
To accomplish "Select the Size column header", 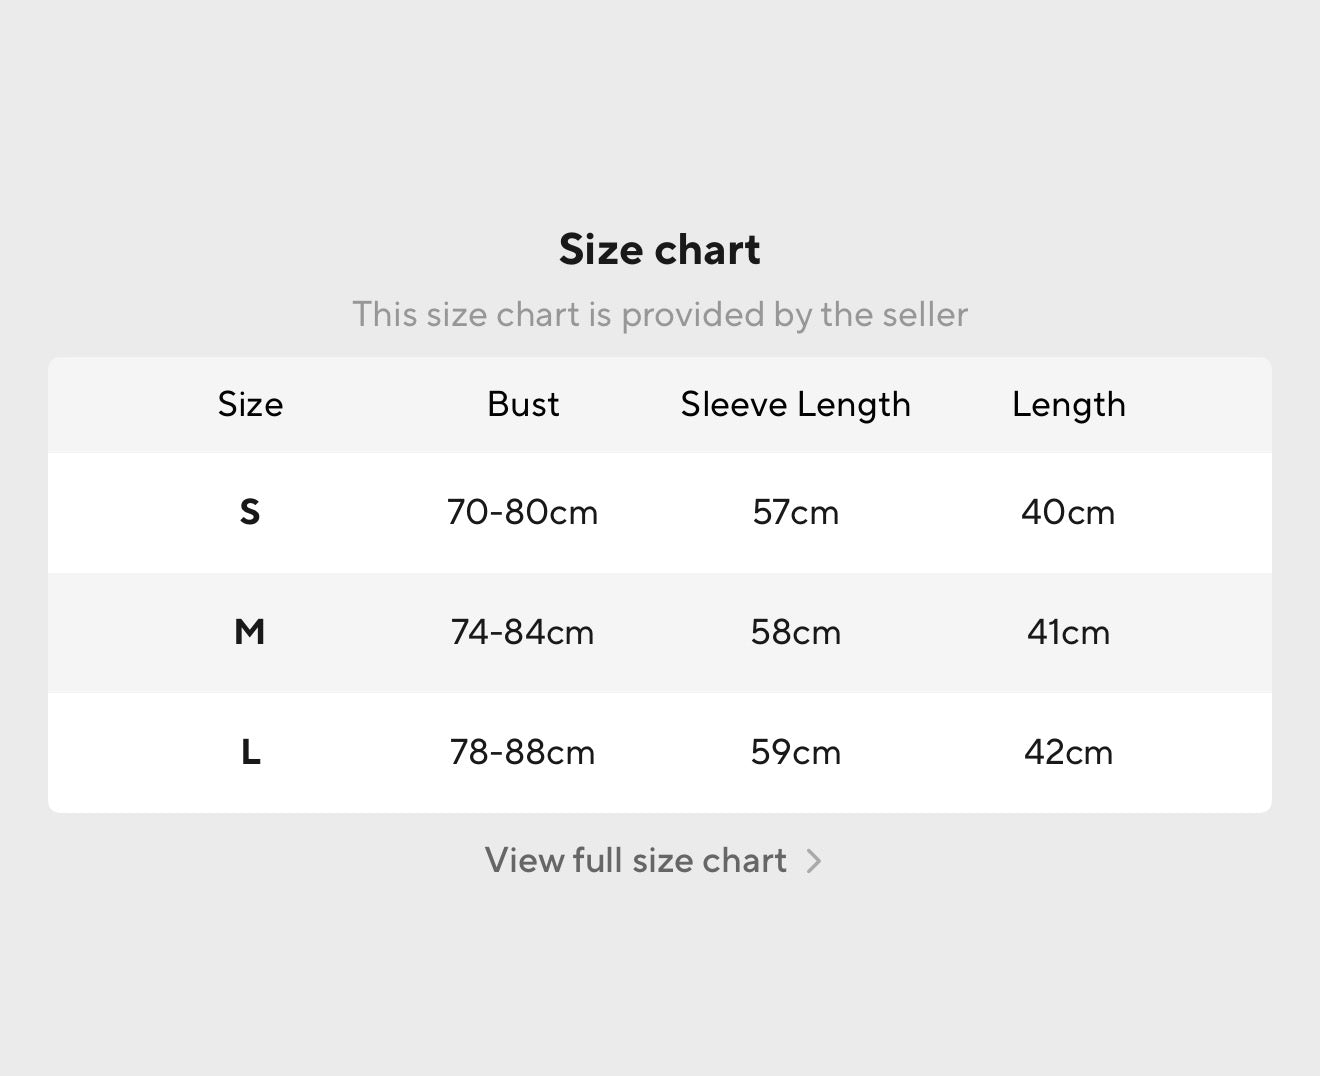I will click(250, 404).
